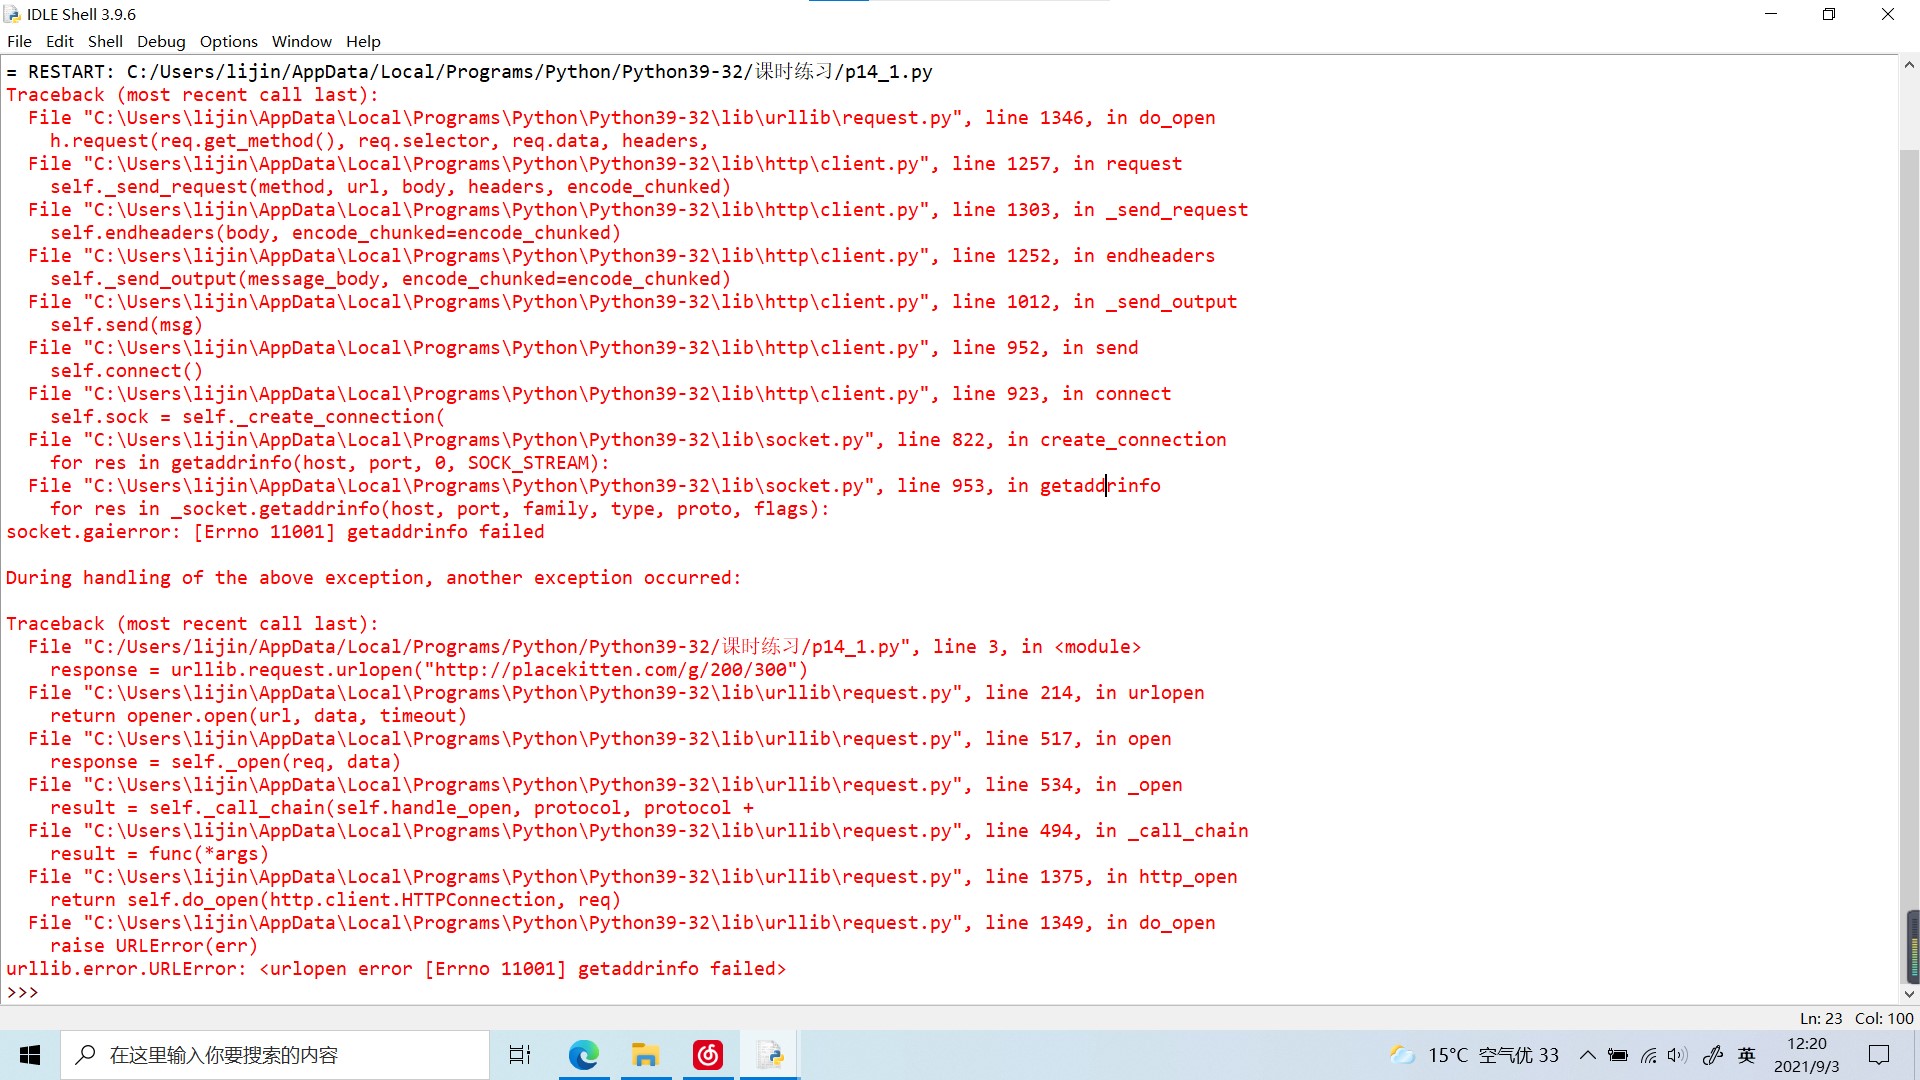Open Task View from the taskbar
This screenshot has width=1920, height=1080.
[x=520, y=1055]
